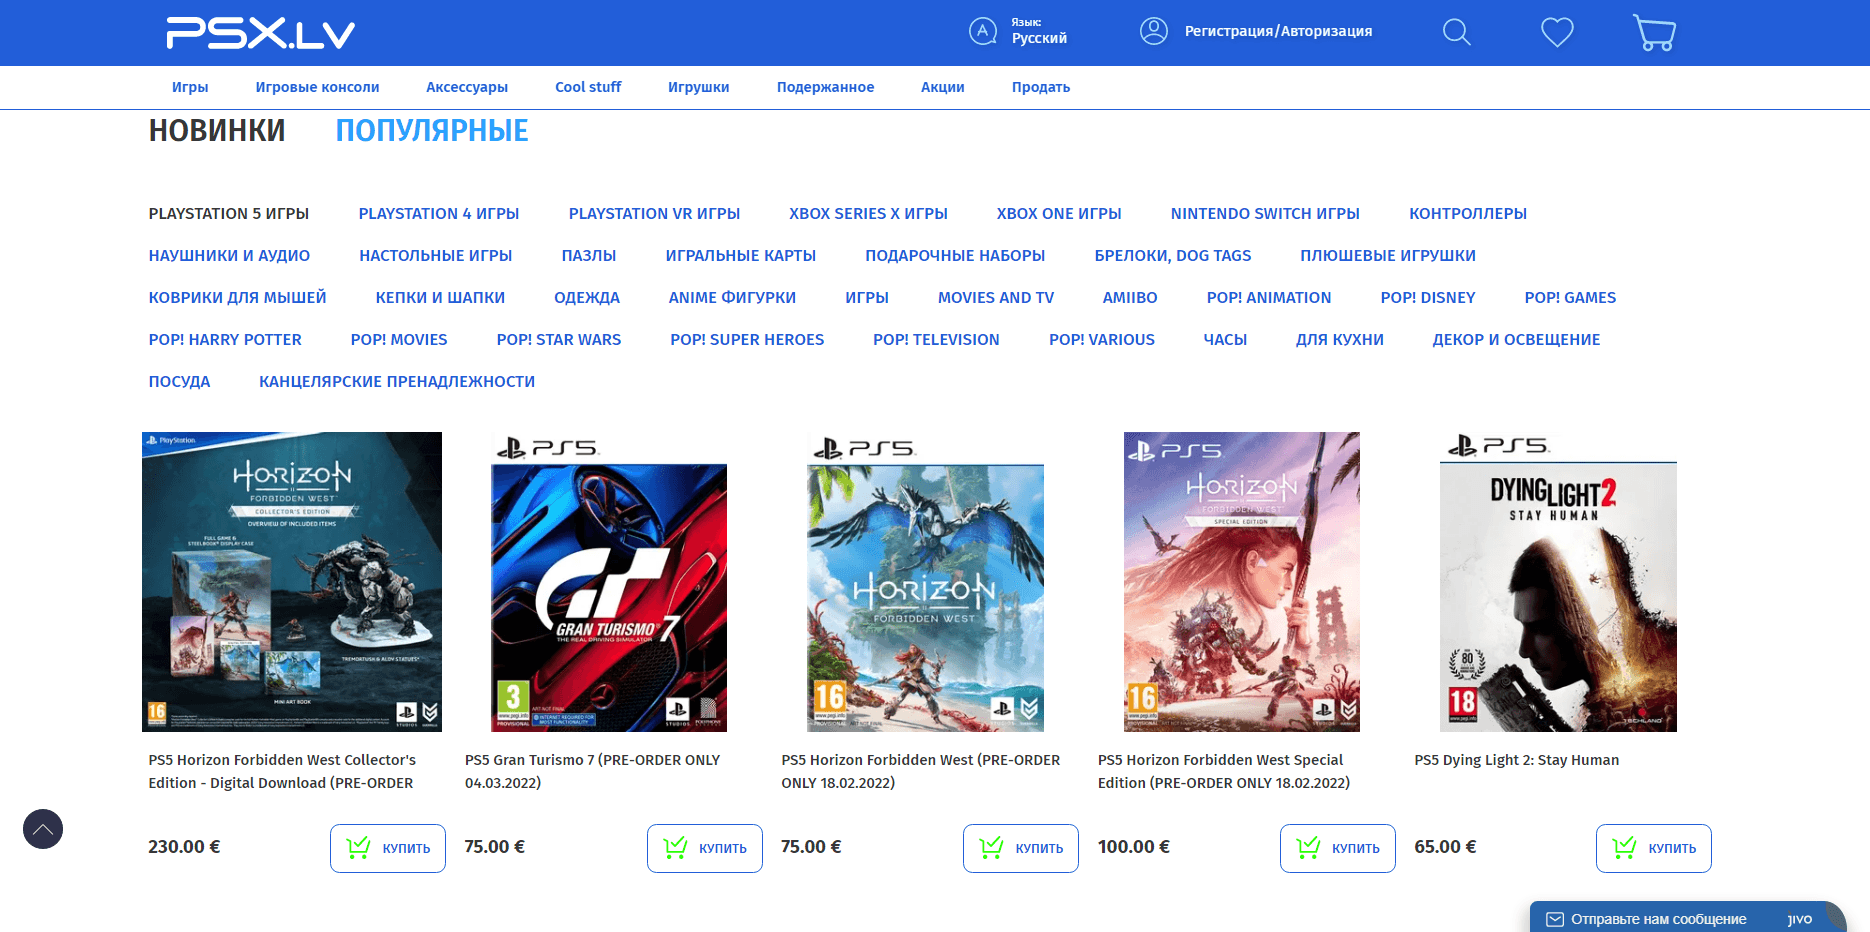The height and width of the screenshot is (932, 1870).
Task: Open the Аксессуары menu
Action: pos(467,87)
